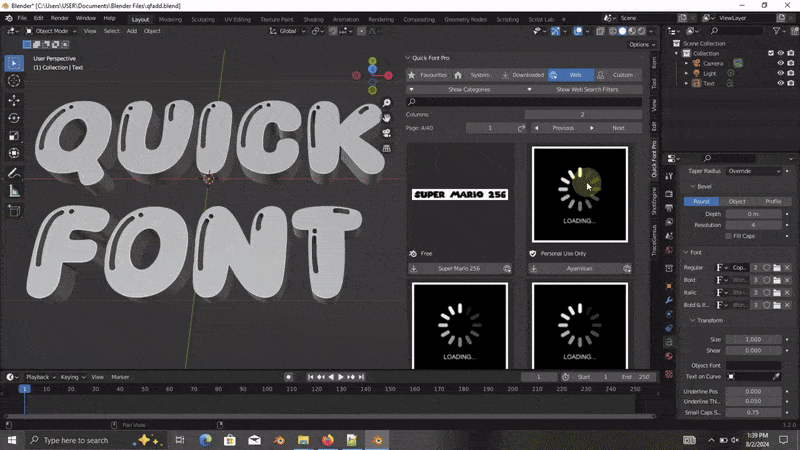Click the Size value slider field
The width and height of the screenshot is (800, 450).
[x=753, y=340]
